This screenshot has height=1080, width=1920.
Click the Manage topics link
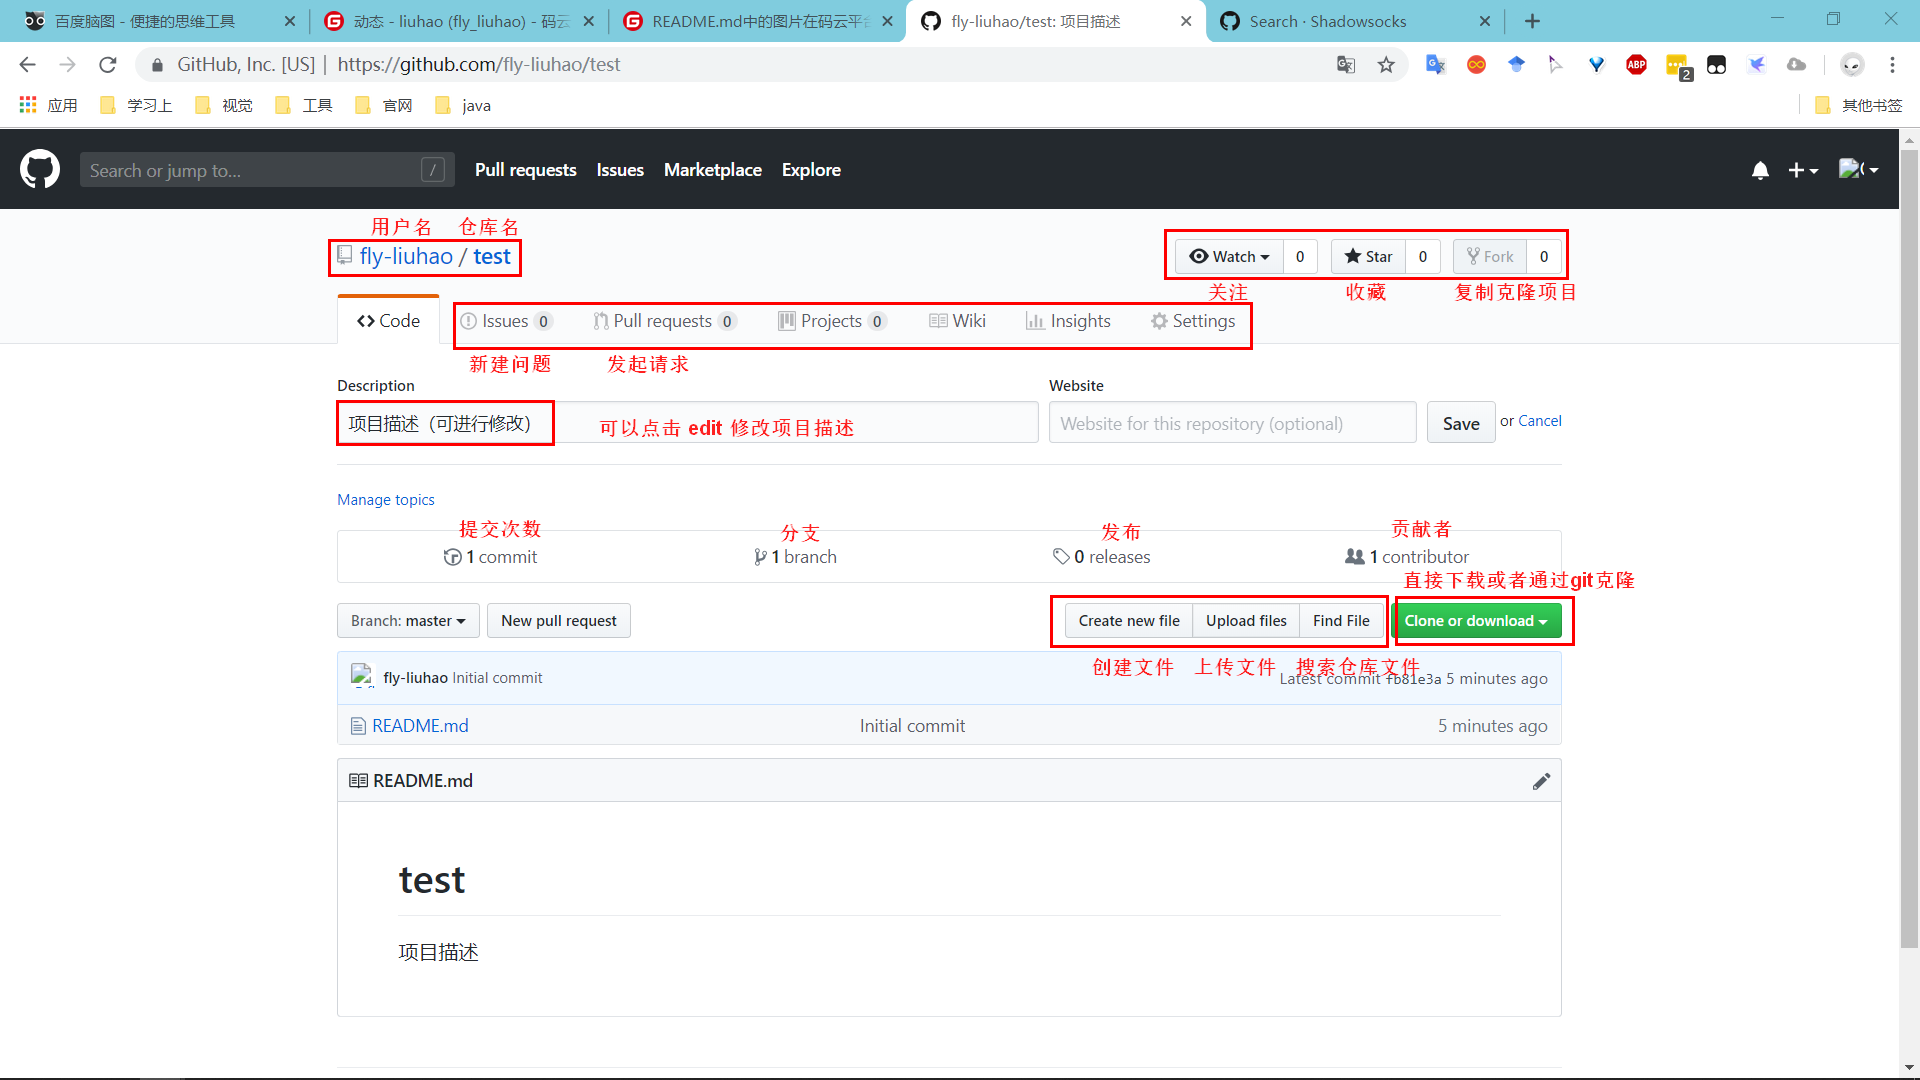click(x=386, y=500)
